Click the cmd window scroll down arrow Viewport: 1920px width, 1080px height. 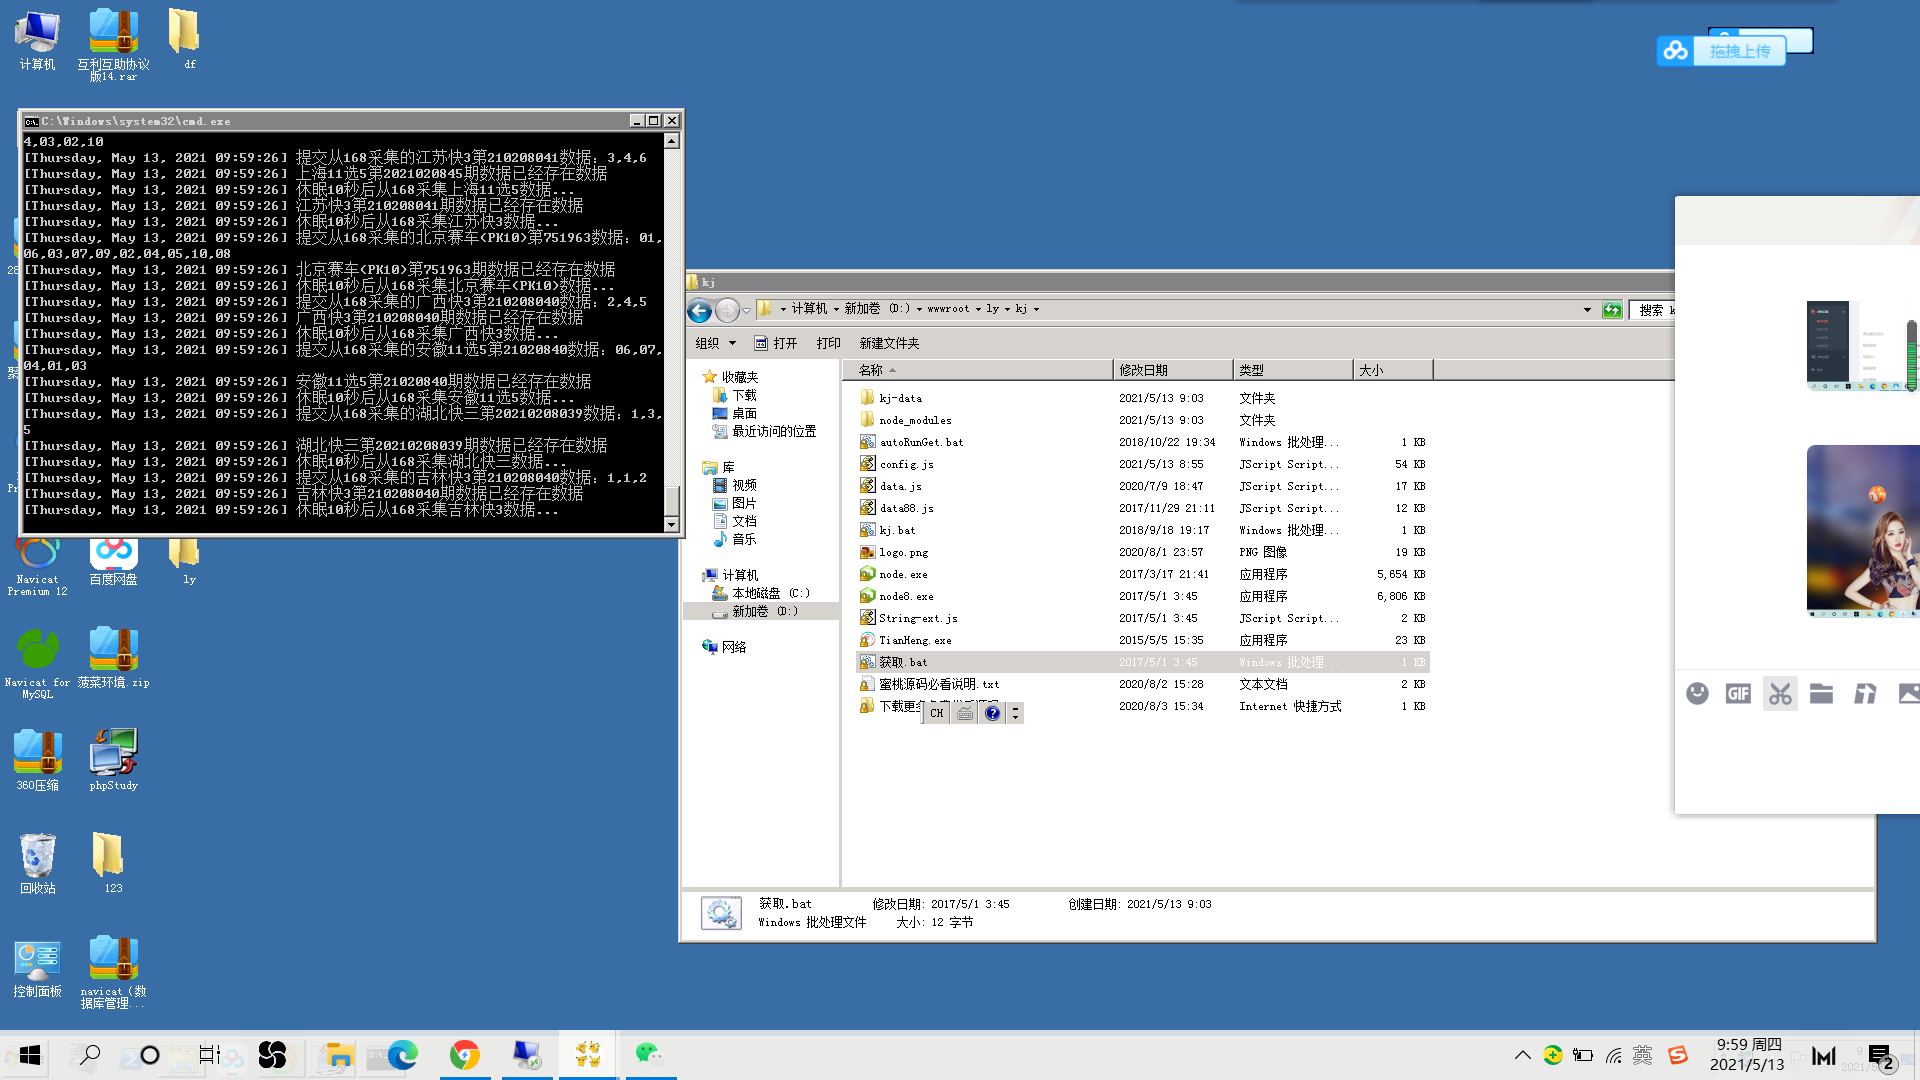(672, 524)
